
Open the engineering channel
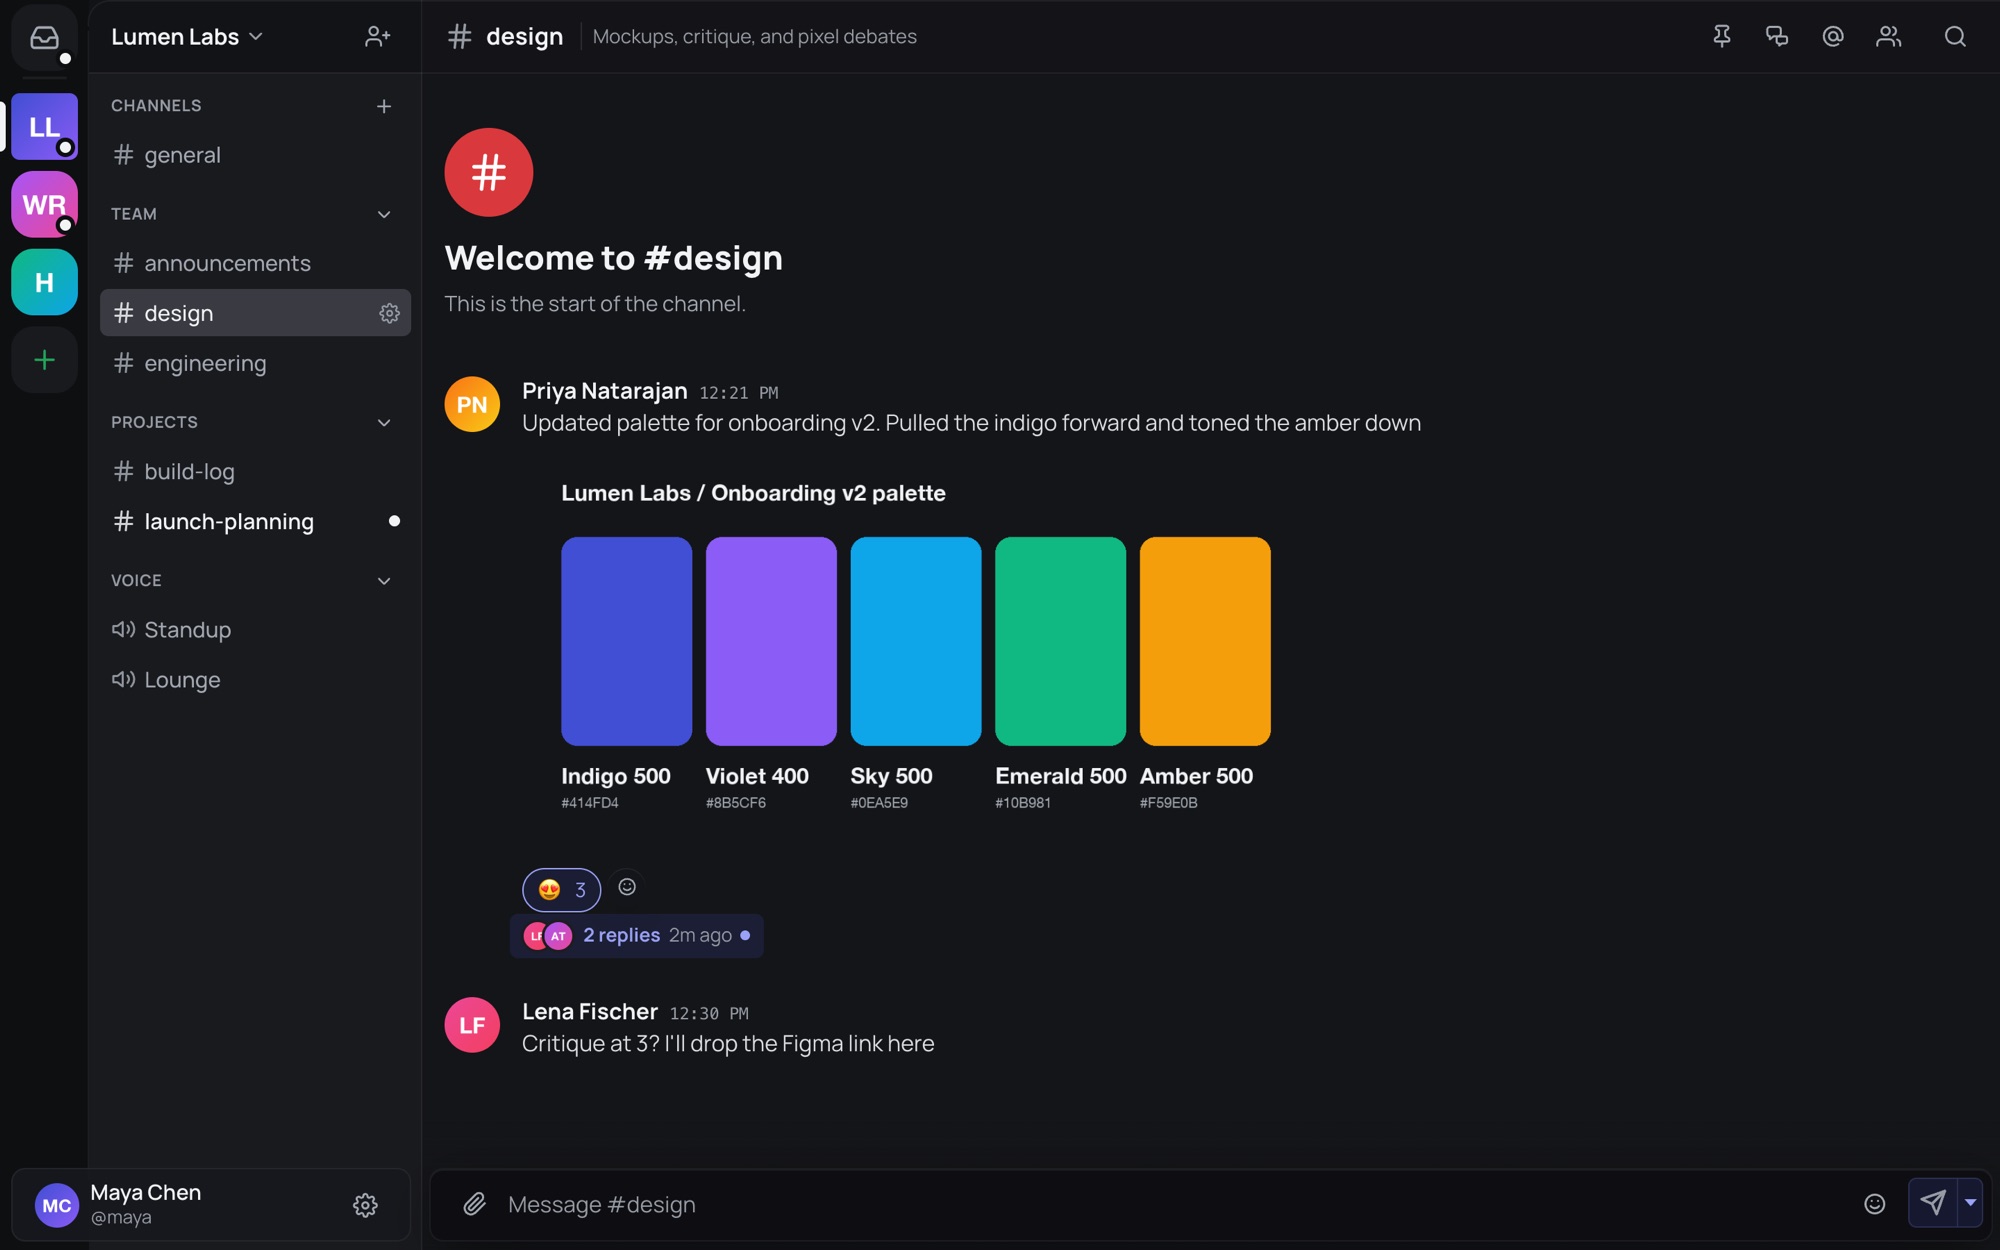point(255,363)
